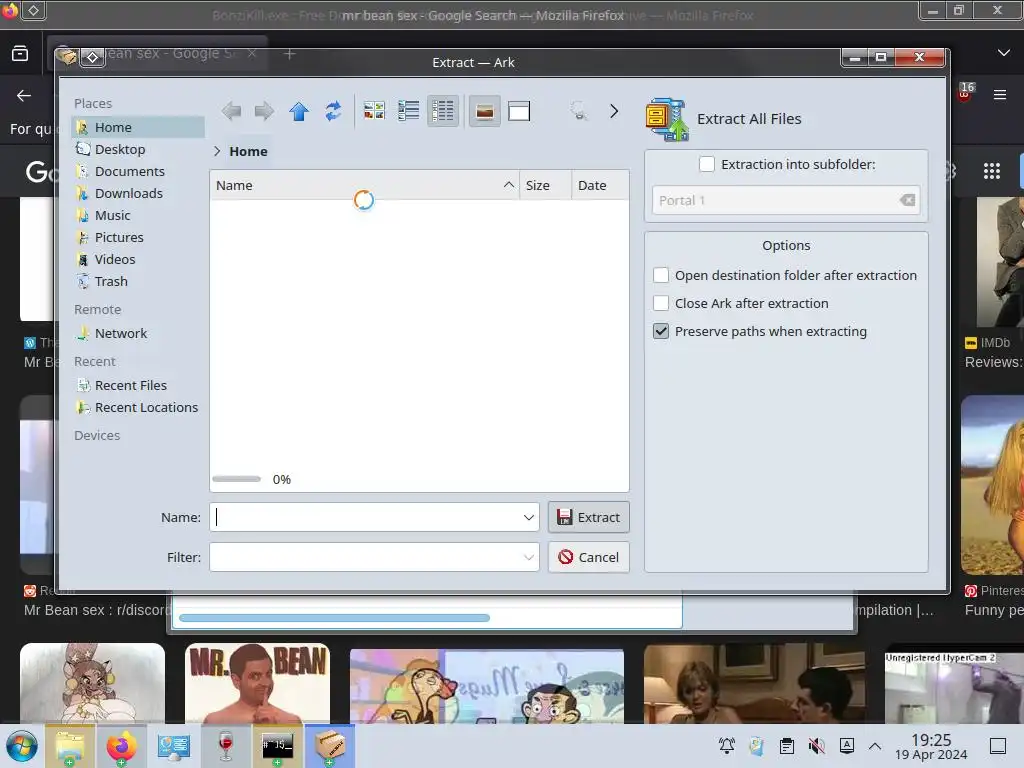
Task: Expand hidden system tray icons
Action: (x=875, y=746)
